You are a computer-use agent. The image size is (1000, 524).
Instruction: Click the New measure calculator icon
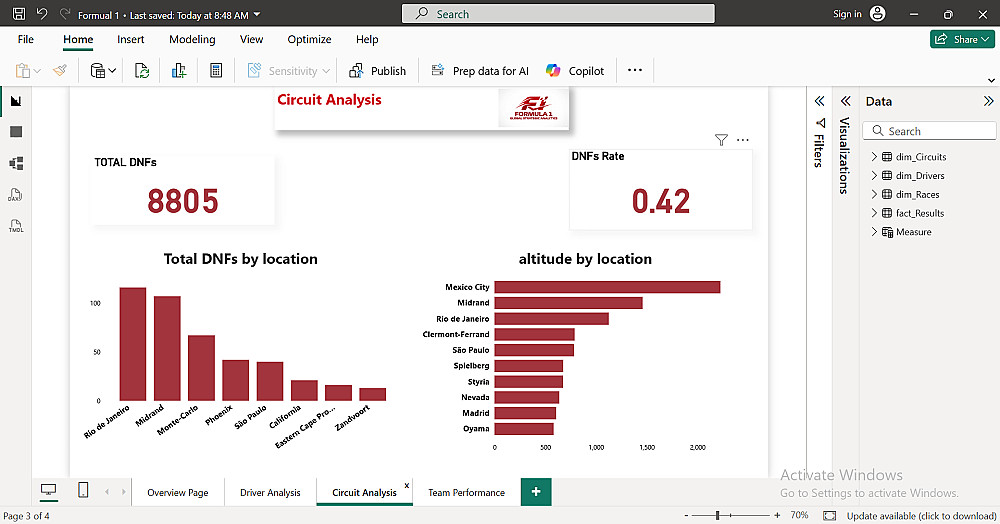(216, 71)
